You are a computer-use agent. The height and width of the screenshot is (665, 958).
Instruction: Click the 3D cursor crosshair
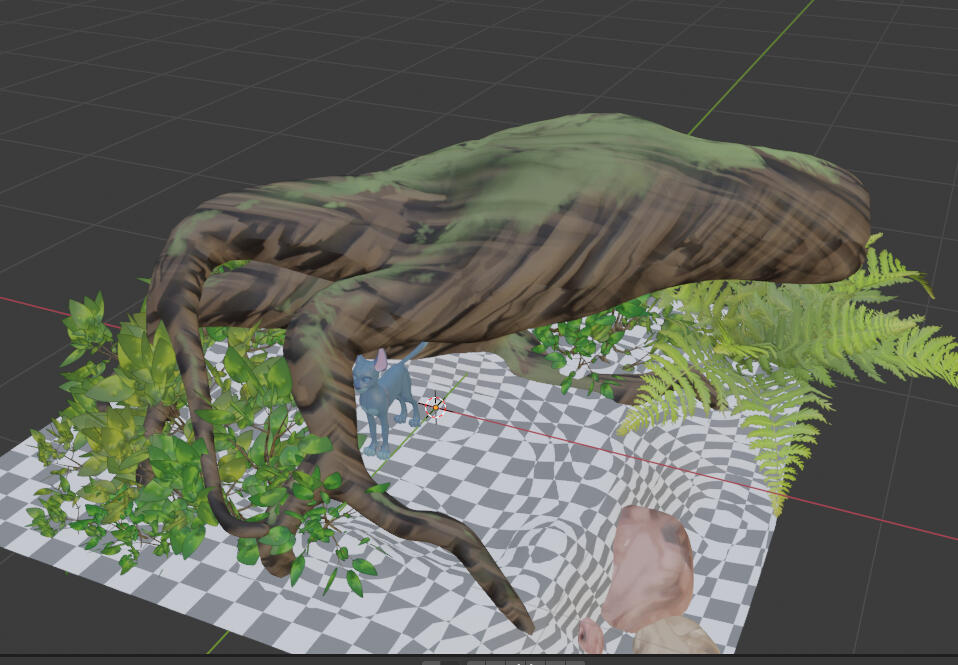click(x=436, y=407)
